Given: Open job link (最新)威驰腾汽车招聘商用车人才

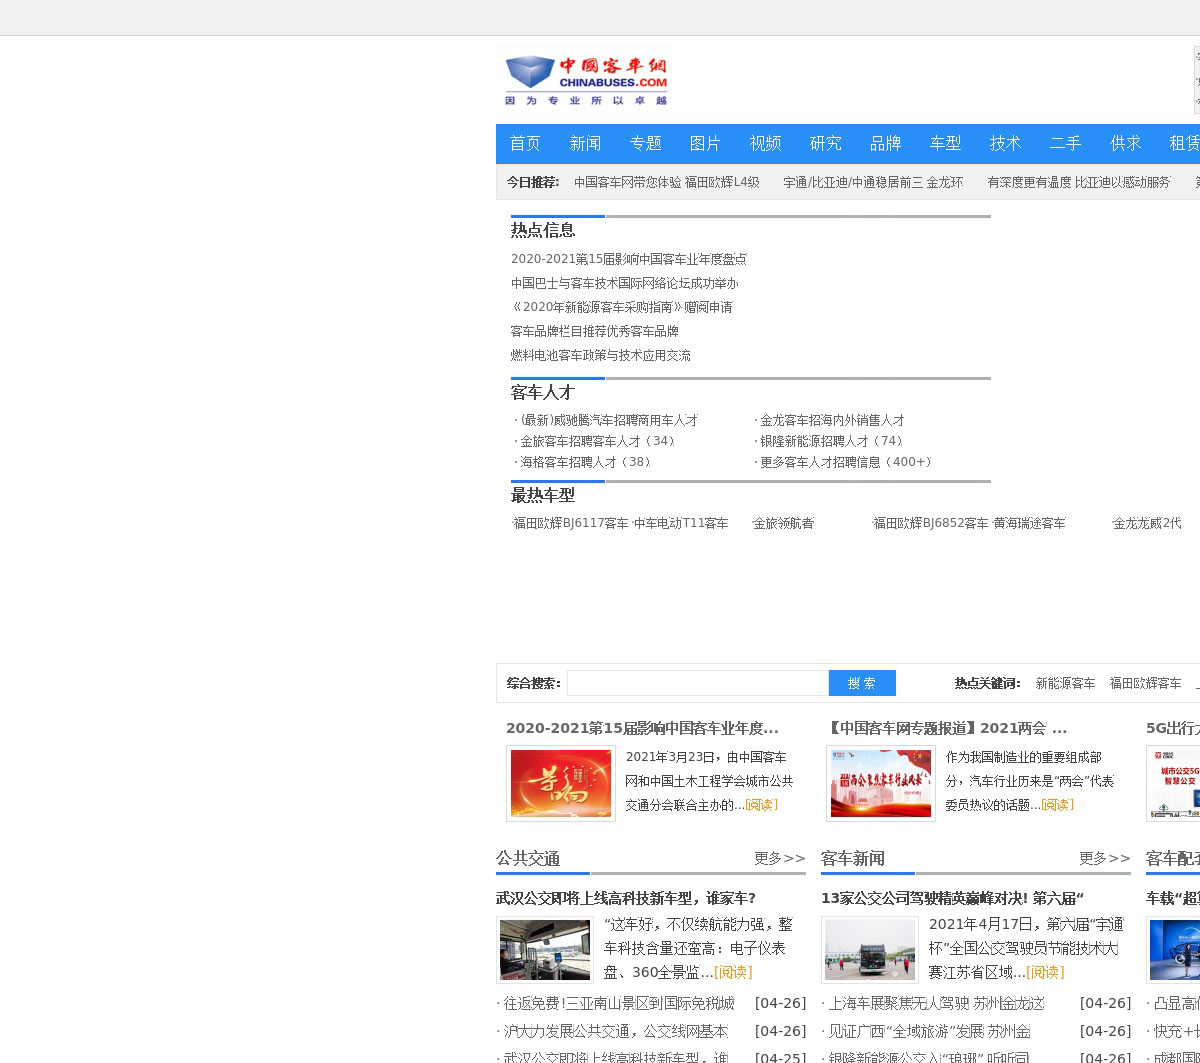Looking at the screenshot, I should point(609,420).
